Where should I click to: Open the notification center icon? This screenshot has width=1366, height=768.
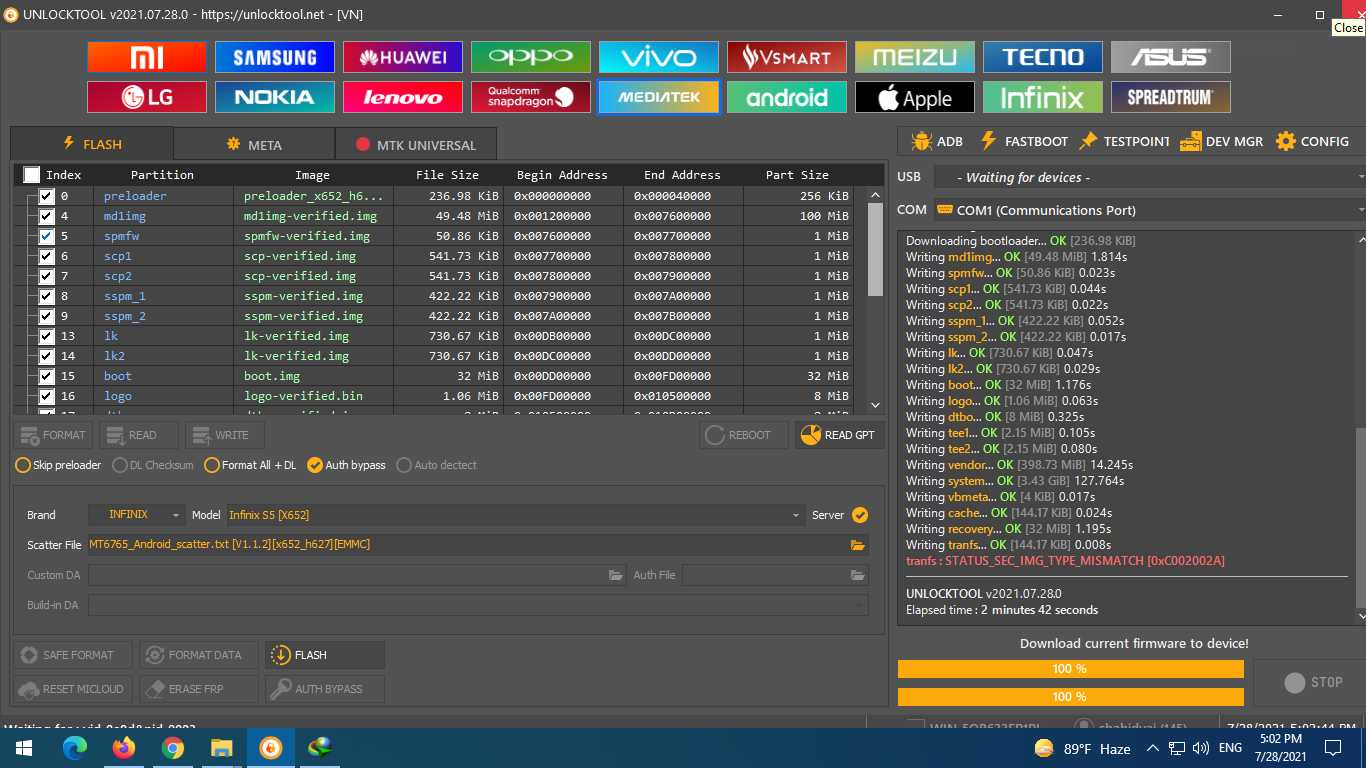[1332, 748]
